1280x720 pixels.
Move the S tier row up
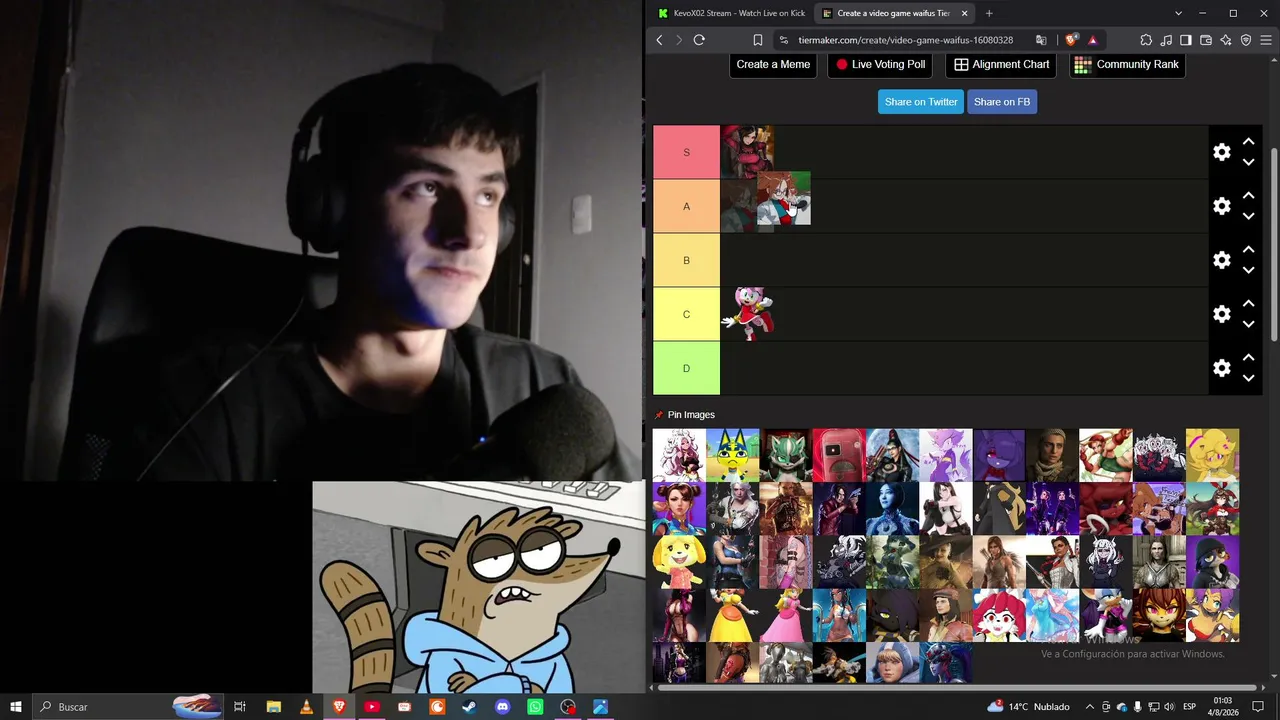[1248, 142]
